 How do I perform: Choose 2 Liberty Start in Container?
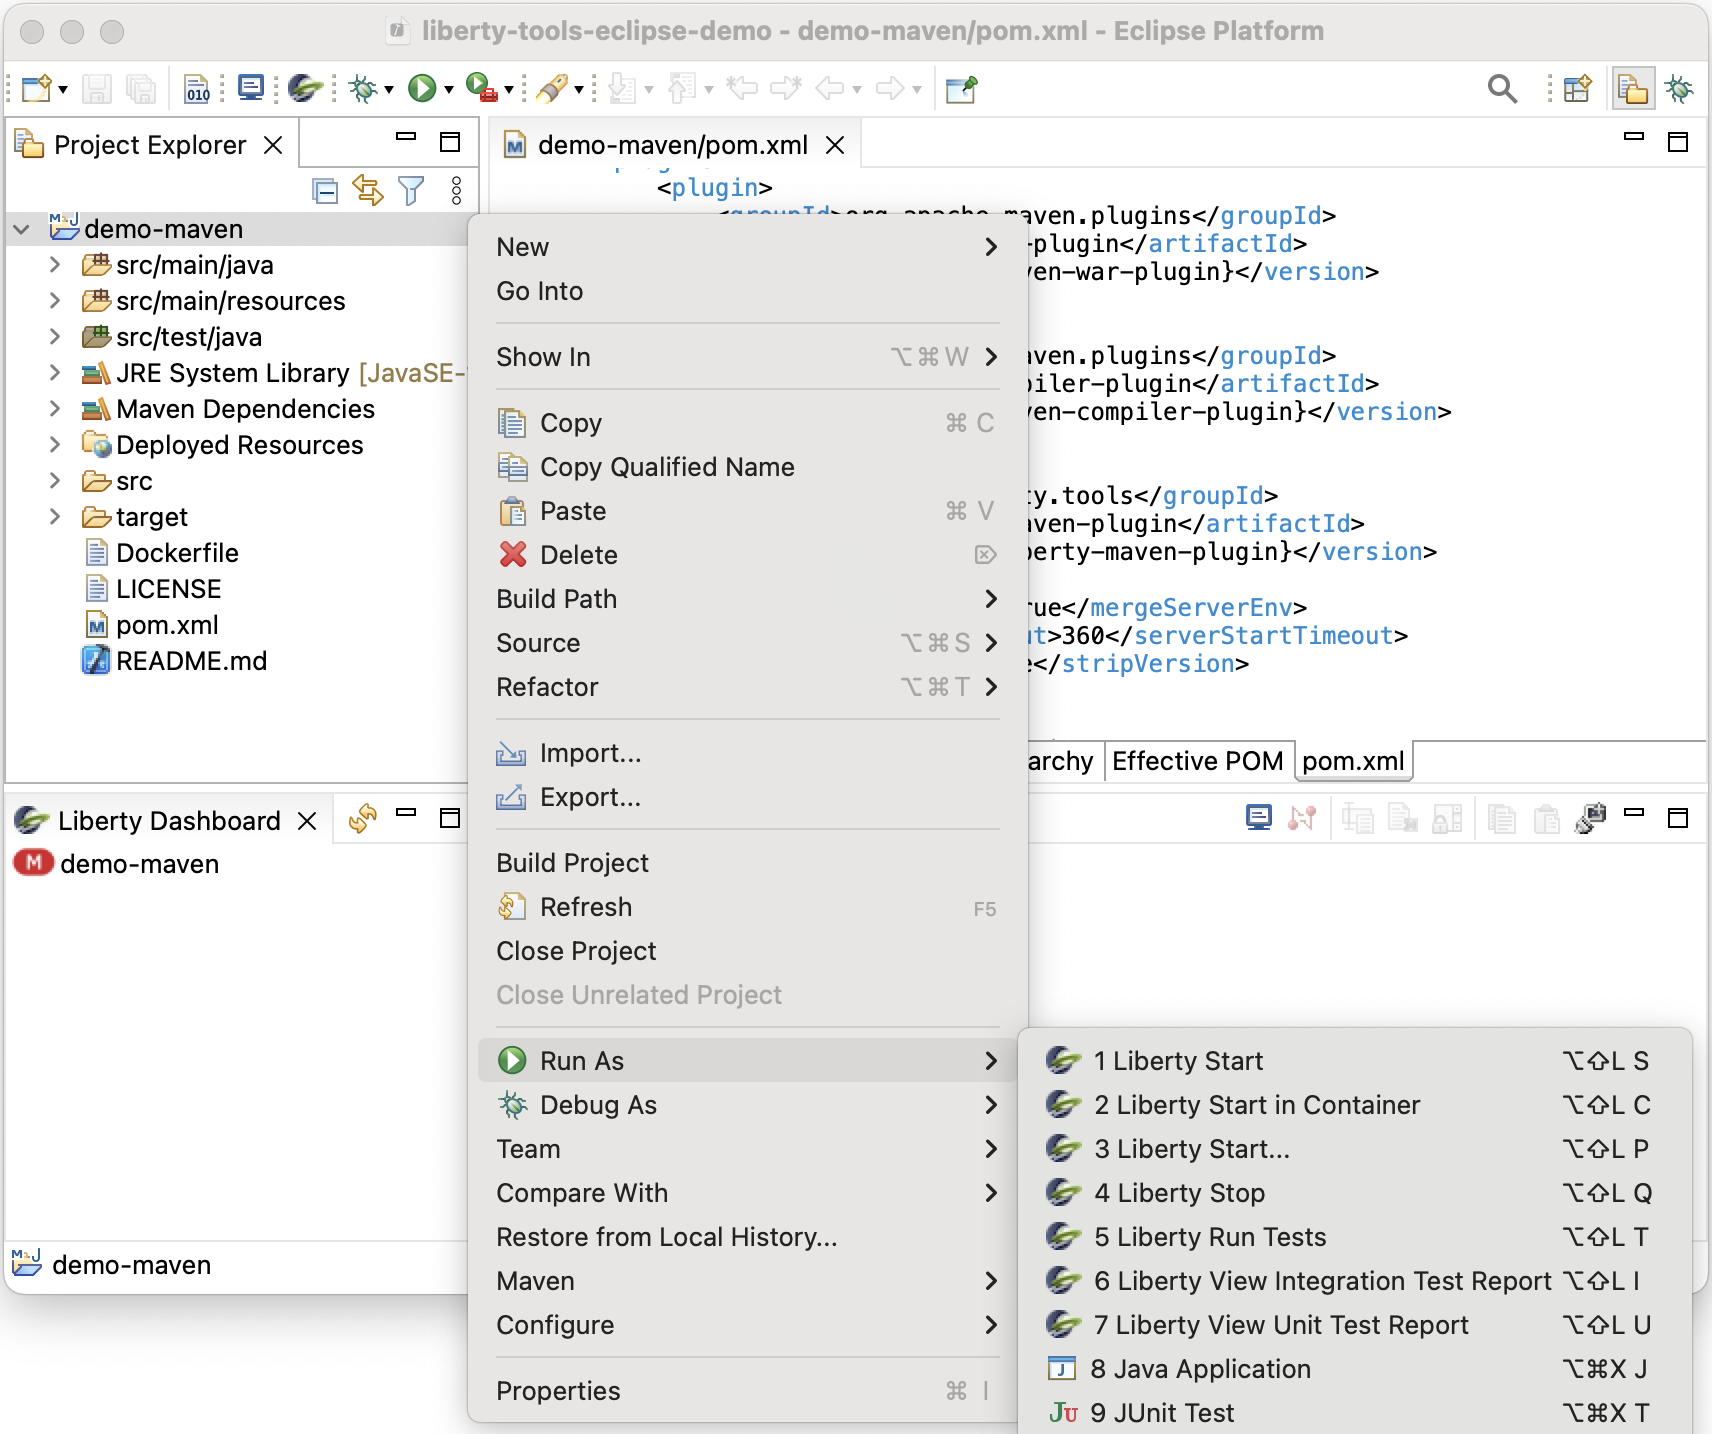point(1355,1105)
